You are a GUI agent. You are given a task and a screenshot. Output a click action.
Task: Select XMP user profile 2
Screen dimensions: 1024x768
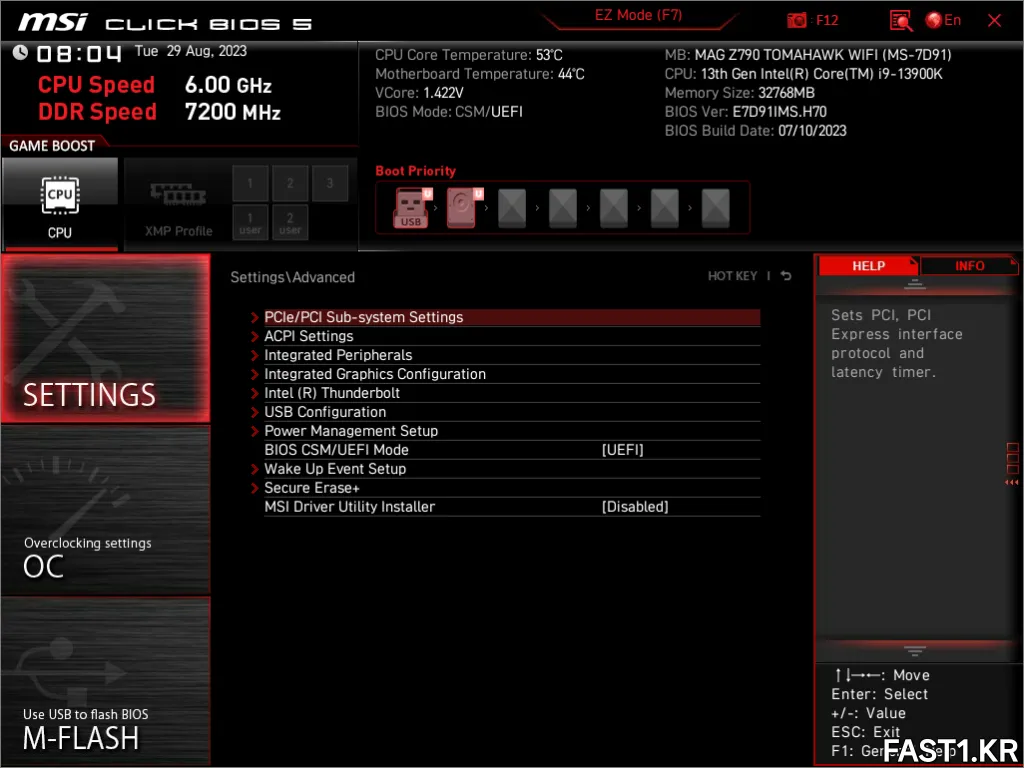click(290, 223)
